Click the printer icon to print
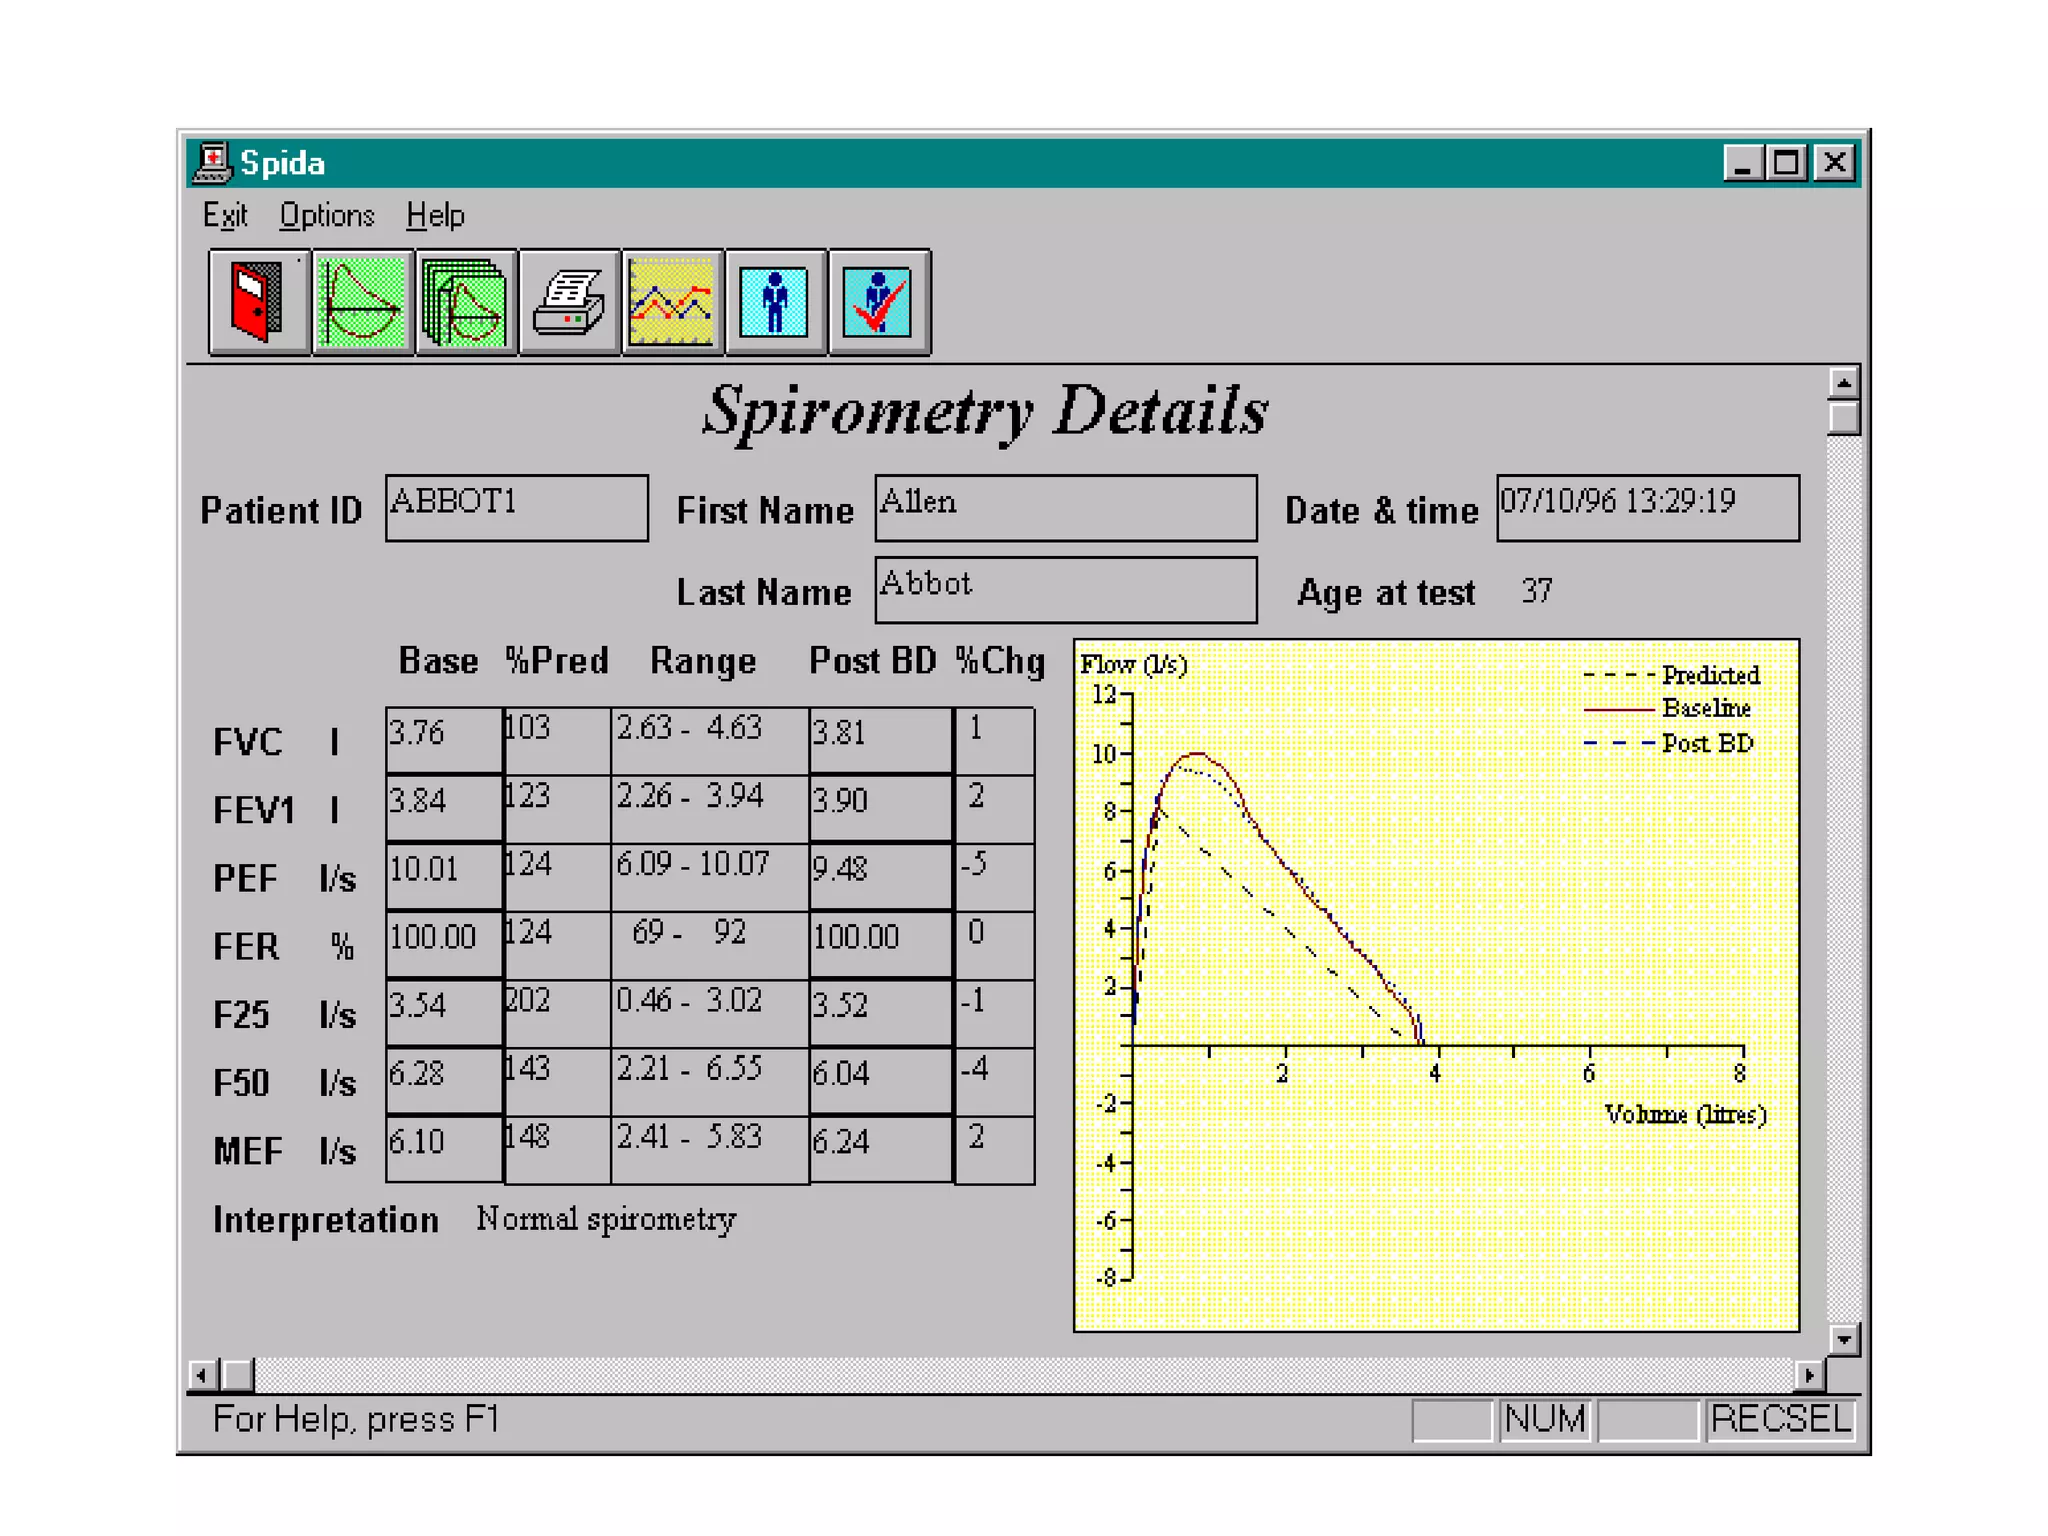 pos(569,302)
